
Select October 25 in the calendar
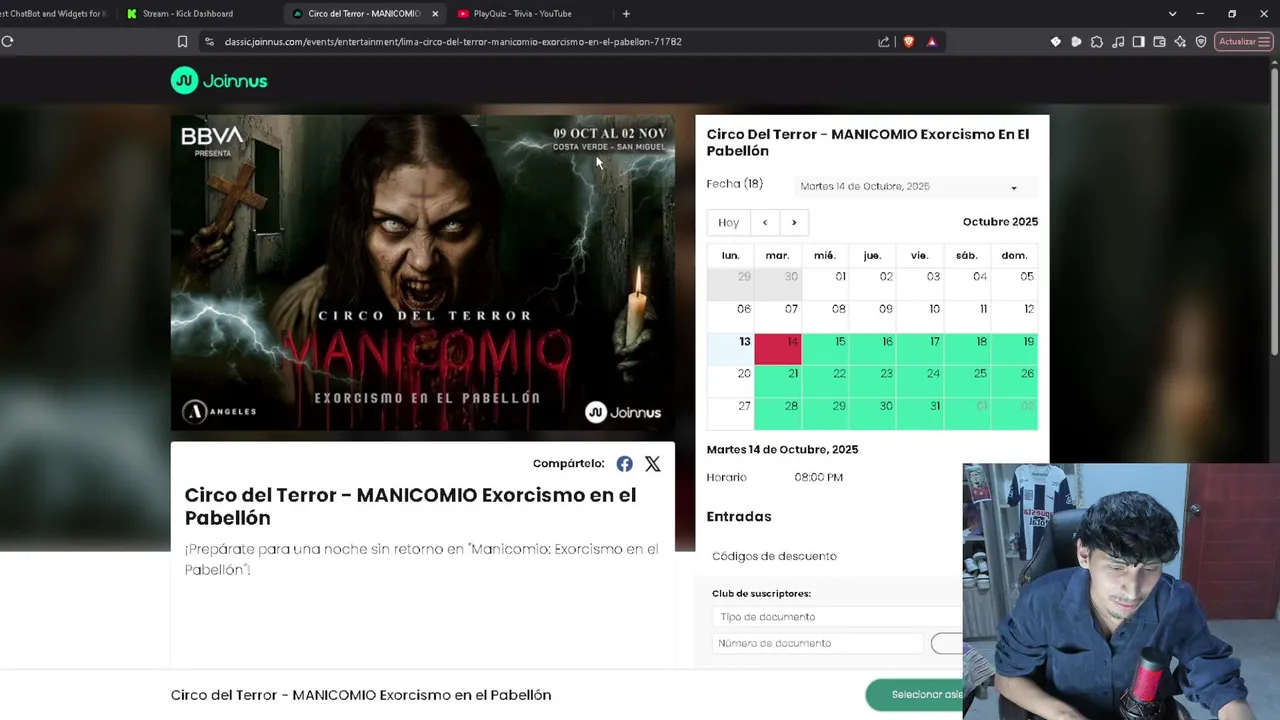pyautogui.click(x=966, y=382)
